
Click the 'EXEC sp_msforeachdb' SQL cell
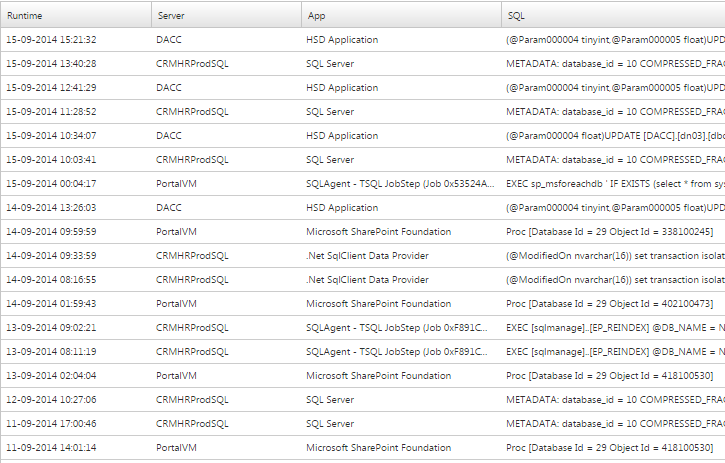pos(615,184)
